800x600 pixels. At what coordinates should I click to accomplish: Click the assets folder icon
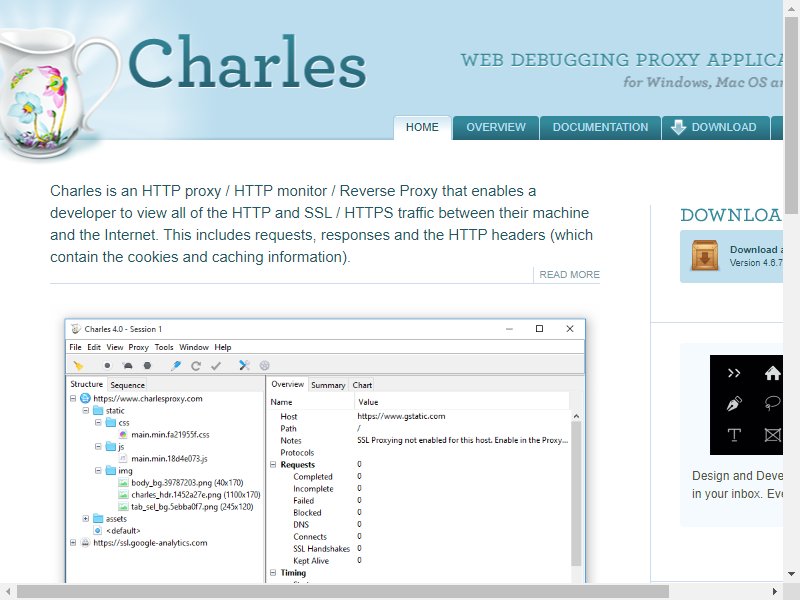pos(98,519)
